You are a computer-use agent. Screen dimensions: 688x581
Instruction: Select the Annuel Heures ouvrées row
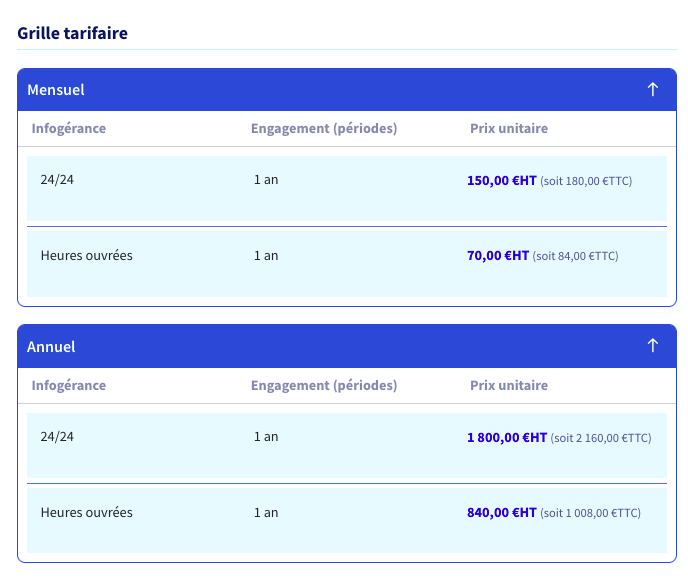(x=347, y=521)
